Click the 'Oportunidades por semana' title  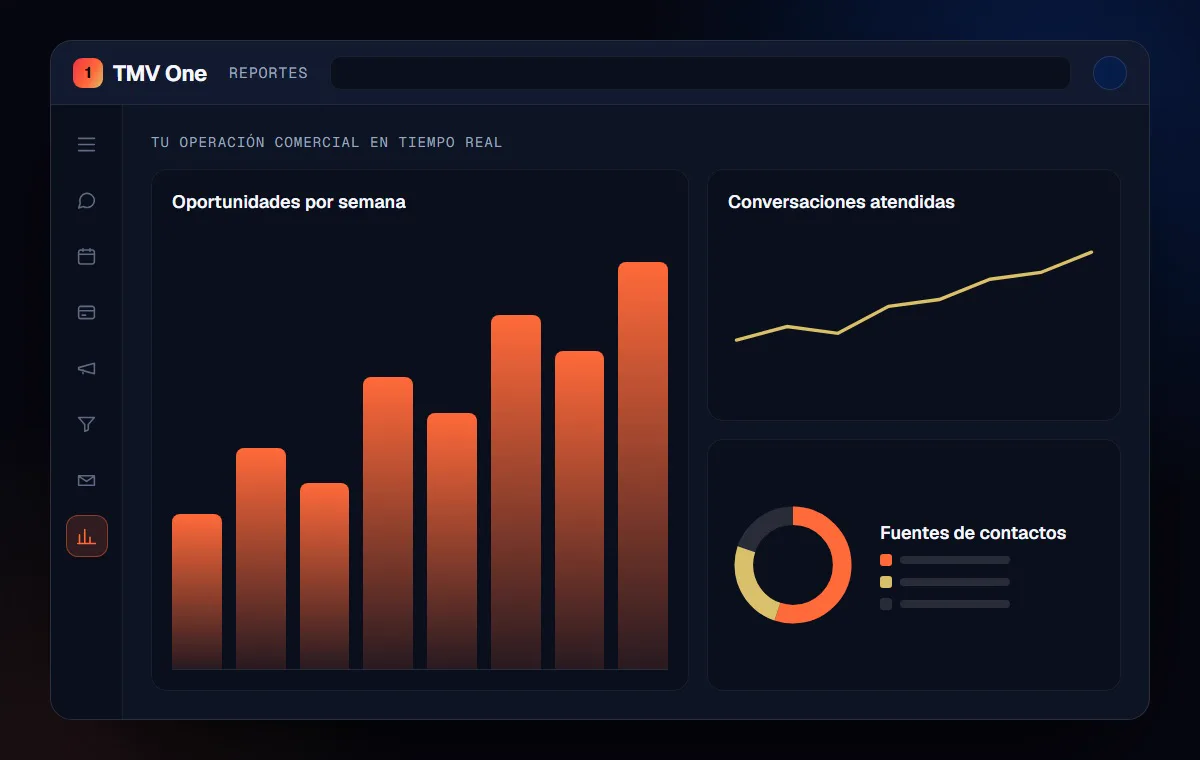click(x=289, y=202)
